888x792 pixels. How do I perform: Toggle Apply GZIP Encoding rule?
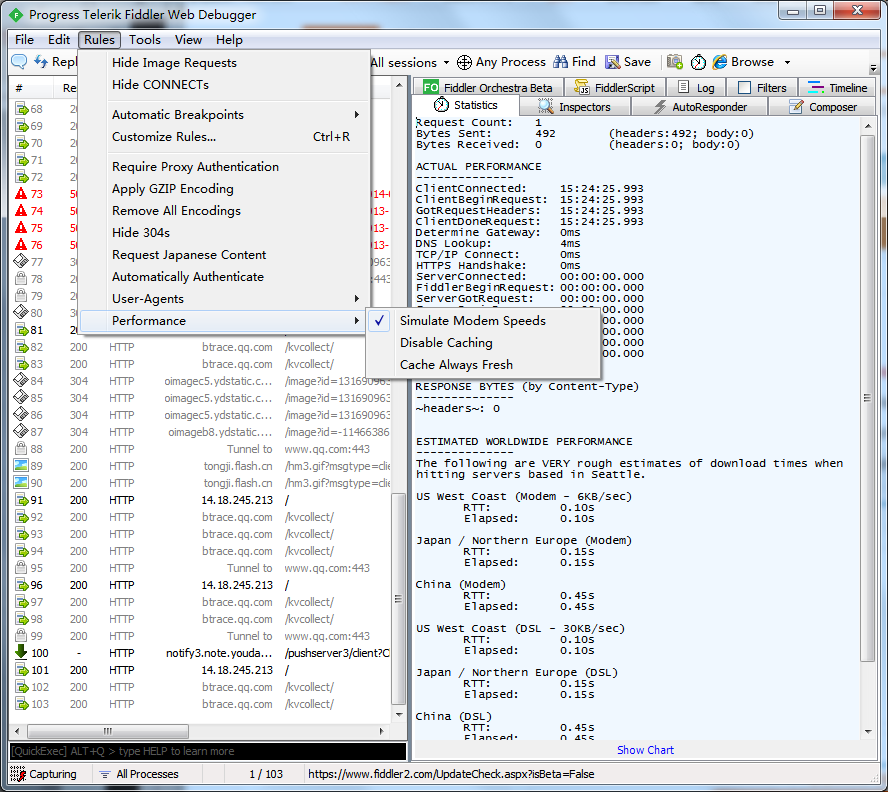tap(223, 189)
